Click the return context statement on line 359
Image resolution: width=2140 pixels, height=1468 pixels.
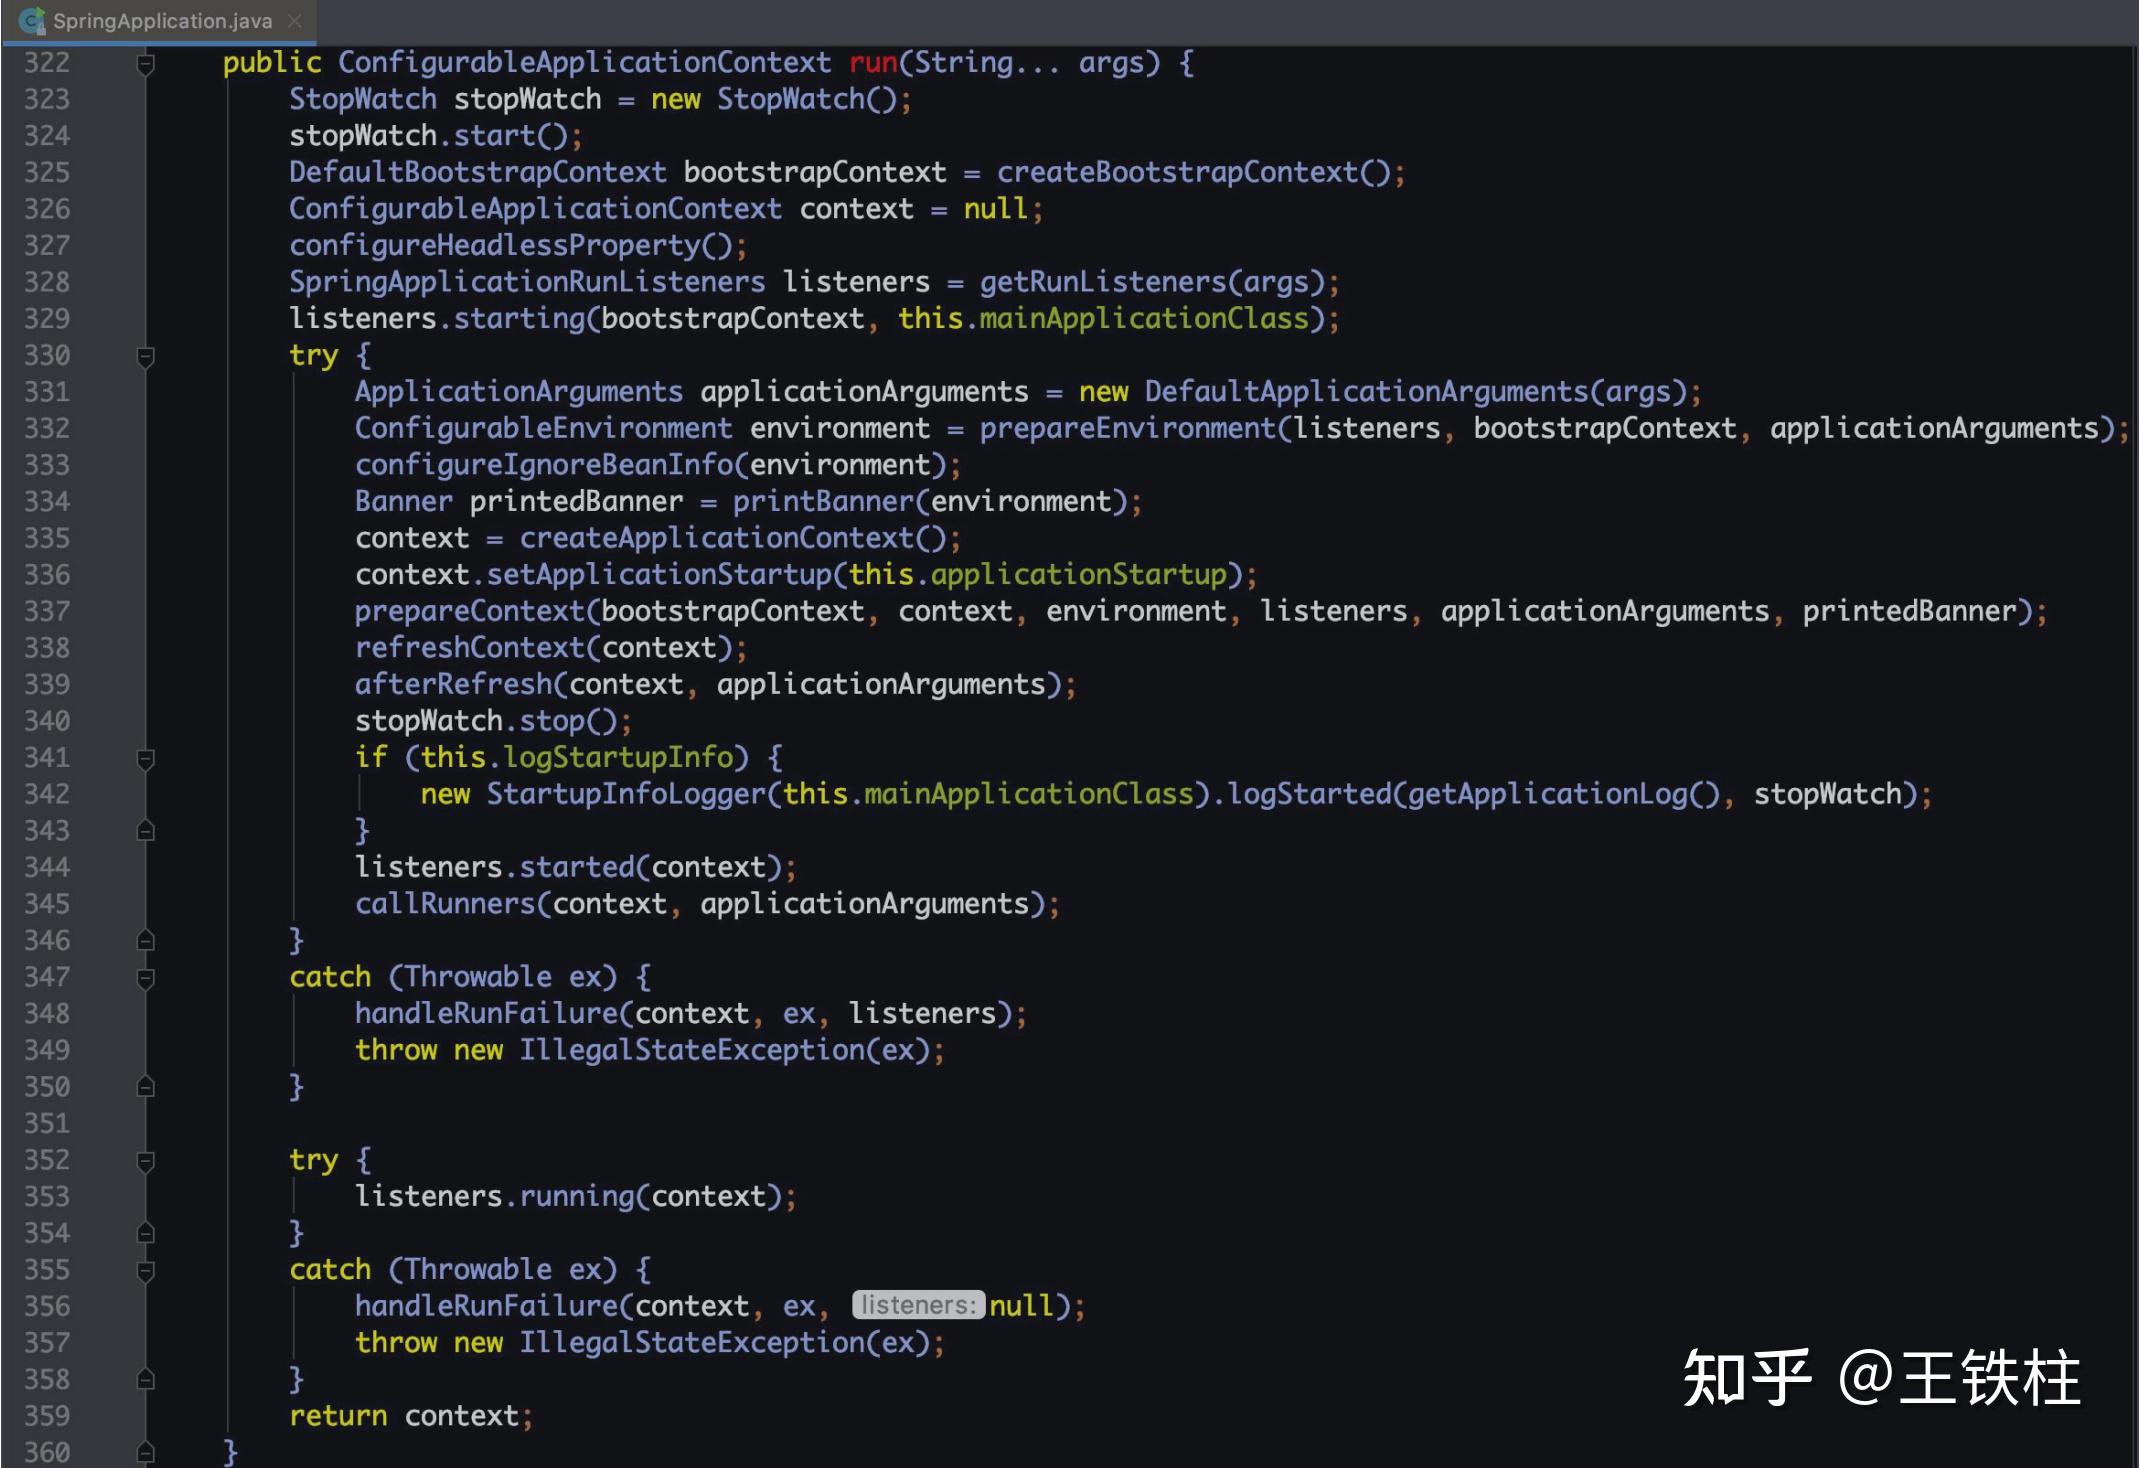(x=410, y=1415)
